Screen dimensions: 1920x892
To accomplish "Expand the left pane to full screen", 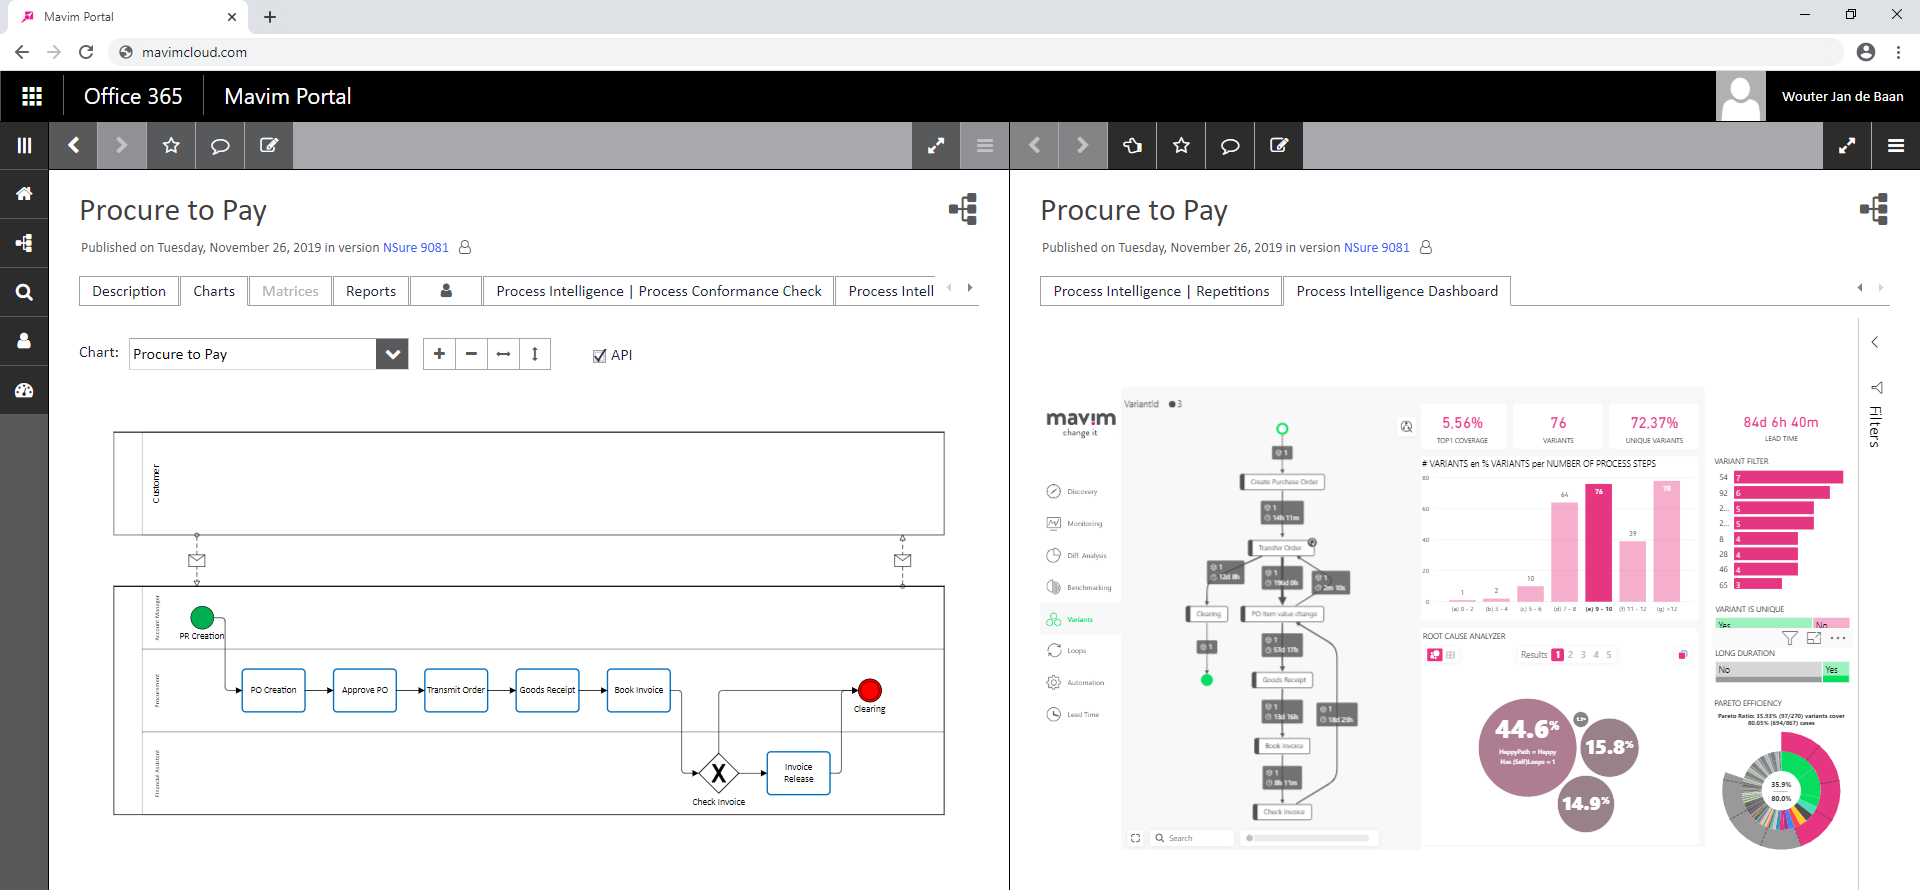I will coord(936,146).
